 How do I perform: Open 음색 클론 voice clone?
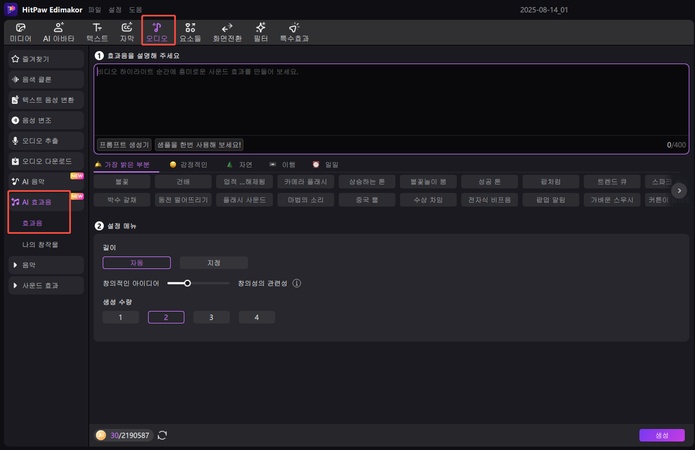(46, 79)
